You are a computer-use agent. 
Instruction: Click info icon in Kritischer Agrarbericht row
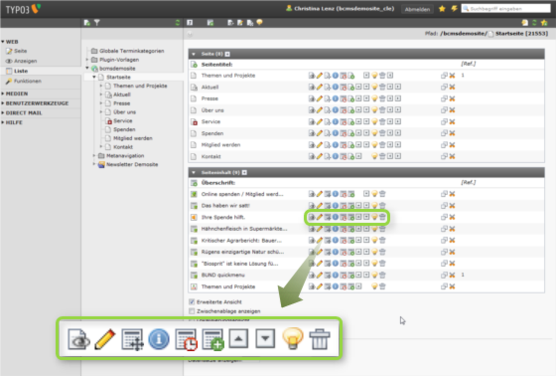335,240
